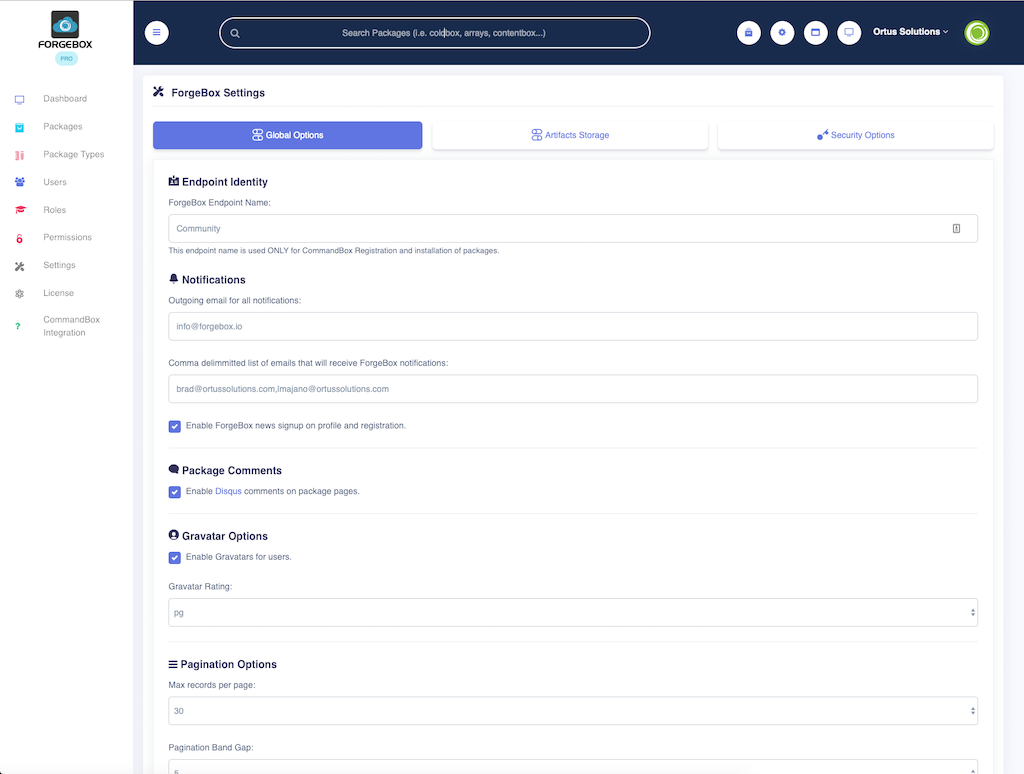Go to CommandBox Integration in sidebar
This screenshot has height=774, width=1024.
(x=70, y=326)
